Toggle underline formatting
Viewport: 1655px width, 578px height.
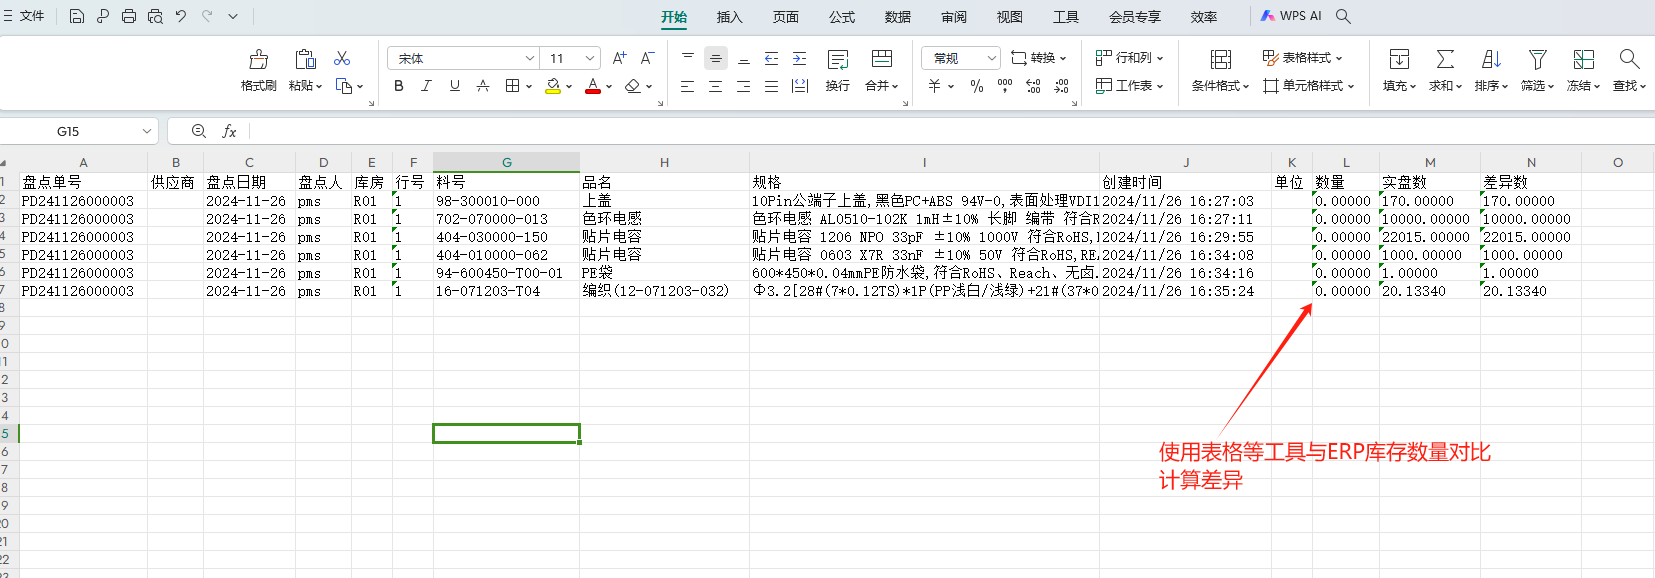(x=455, y=86)
